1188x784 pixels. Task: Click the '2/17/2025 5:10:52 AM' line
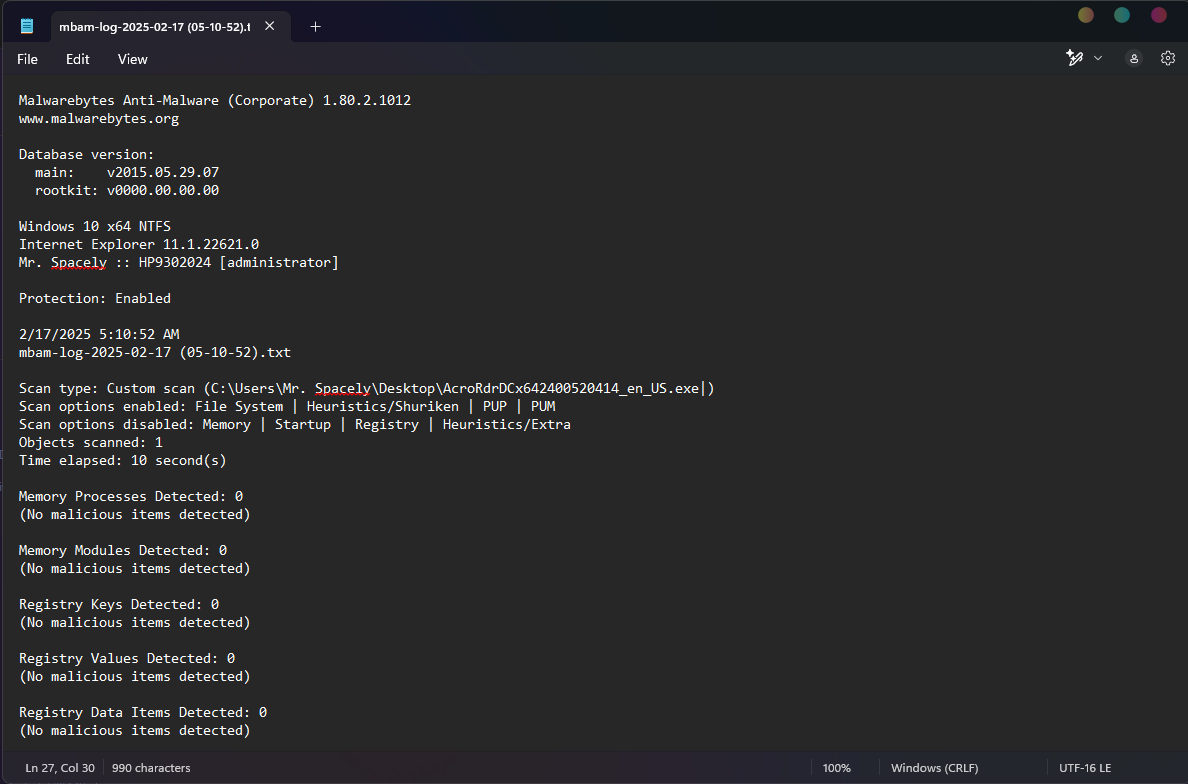98,334
